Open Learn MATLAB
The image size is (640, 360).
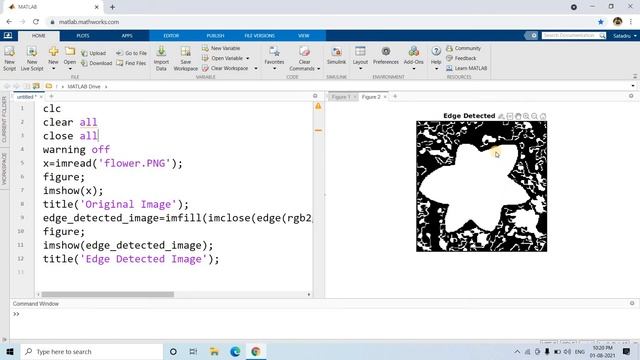[467, 68]
